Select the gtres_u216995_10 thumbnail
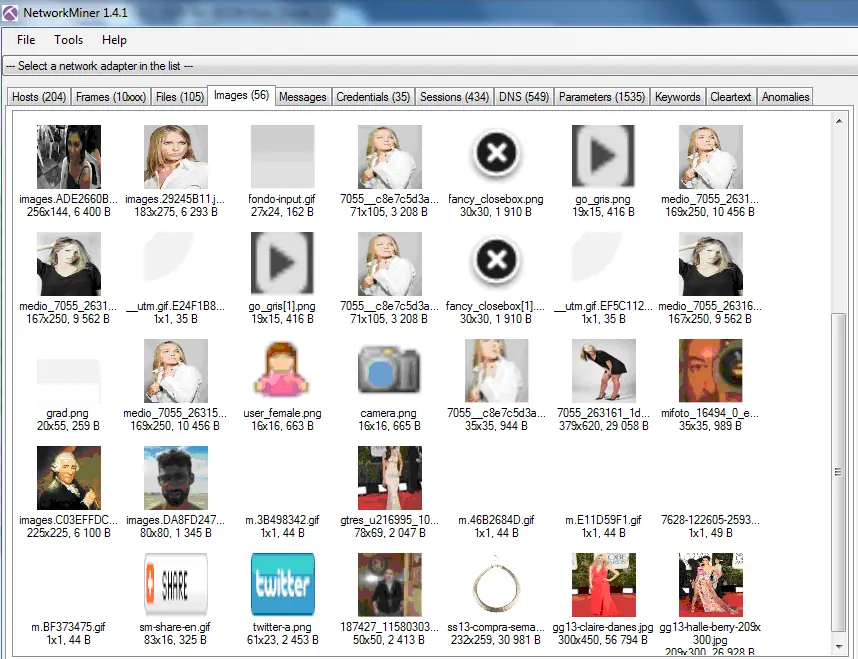 tap(390, 478)
